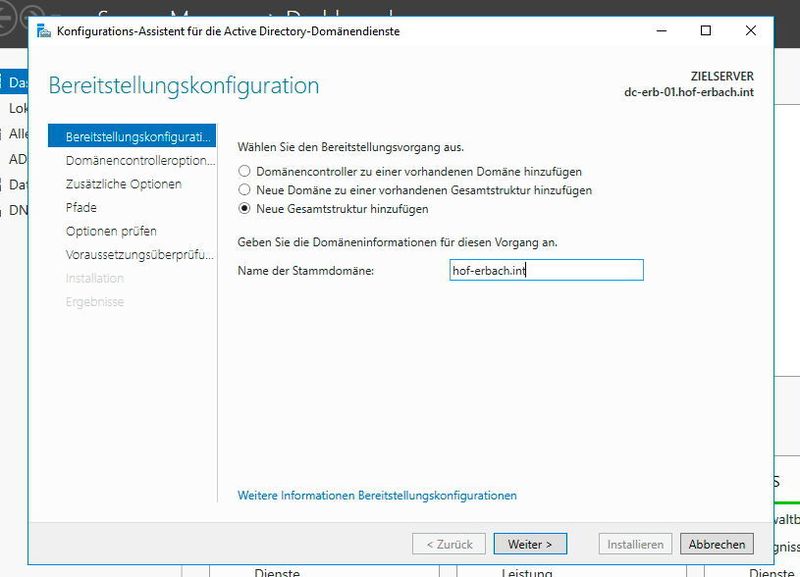Click the wizard title bar Active Directory icon
The height and width of the screenshot is (577, 800).
43,31
